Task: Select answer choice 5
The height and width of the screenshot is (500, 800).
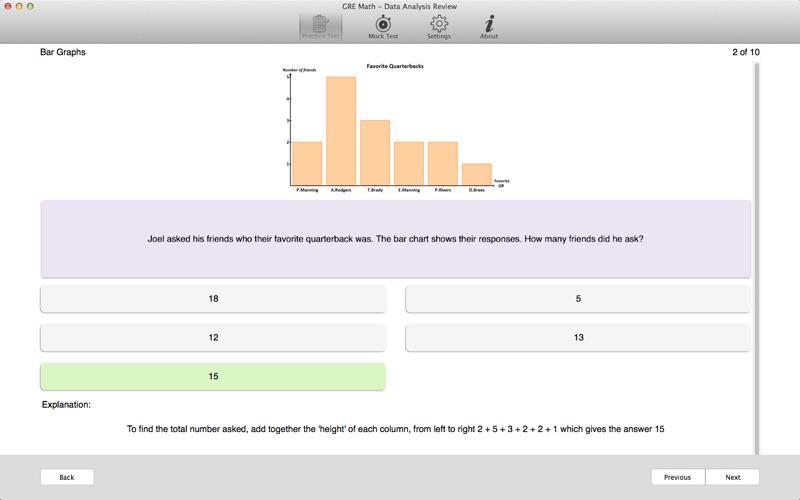Action: 578,298
